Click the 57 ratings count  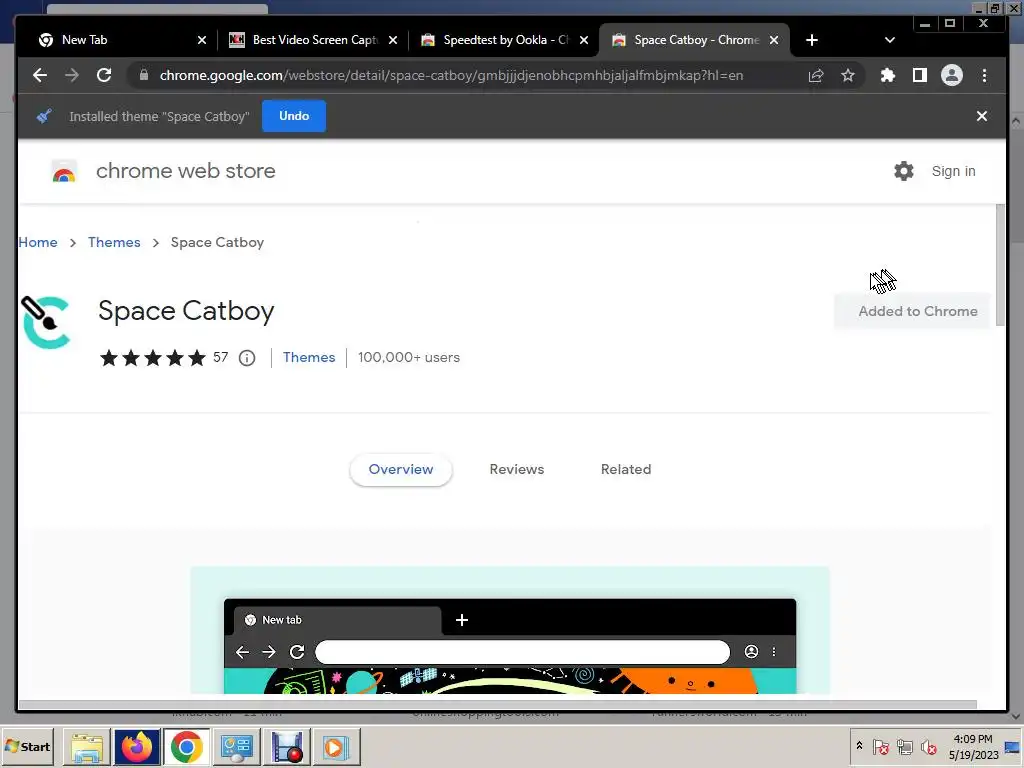pos(221,357)
